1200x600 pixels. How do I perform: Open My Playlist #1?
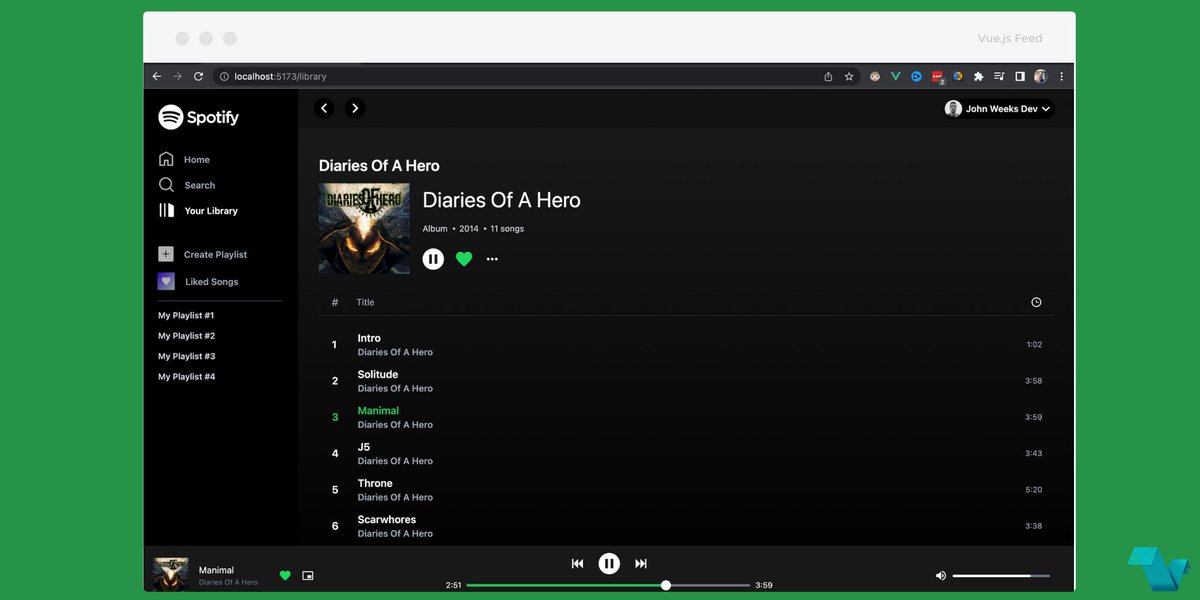(186, 316)
